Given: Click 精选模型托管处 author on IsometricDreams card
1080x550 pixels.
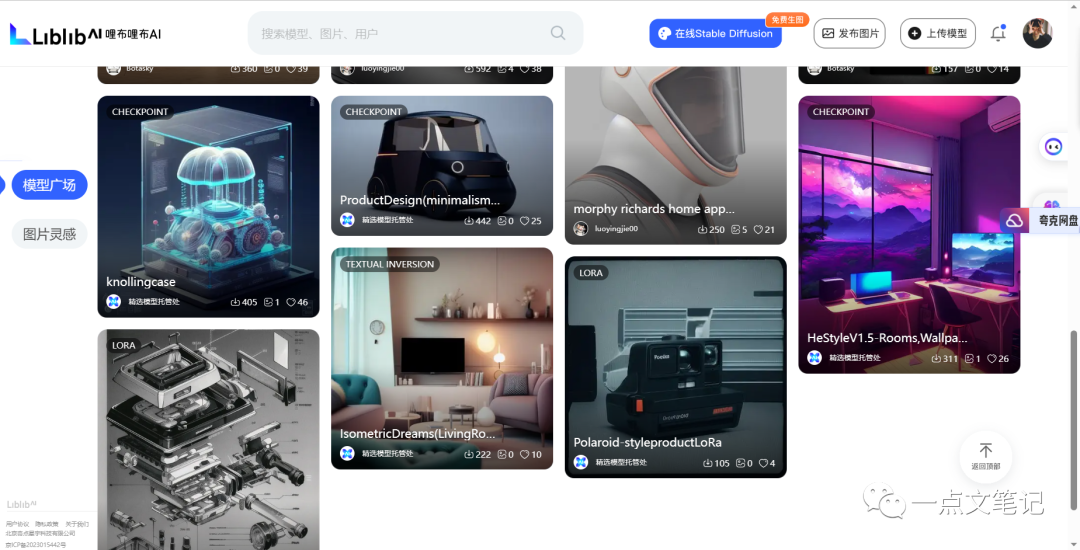Looking at the screenshot, I should coord(388,454).
